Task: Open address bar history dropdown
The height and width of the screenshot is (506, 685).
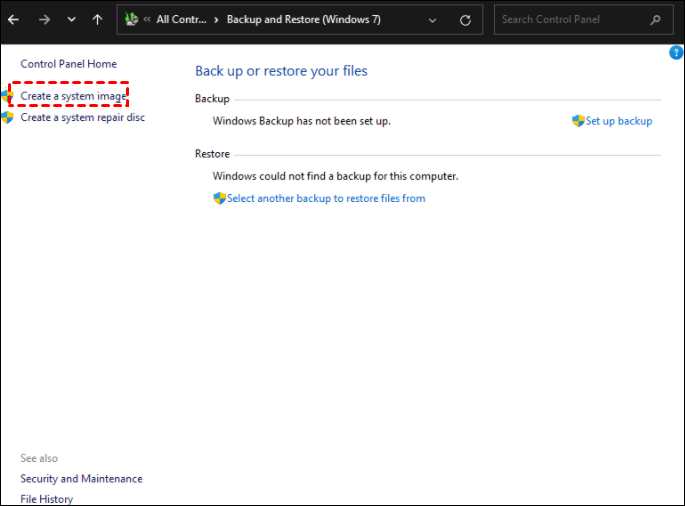Action: click(x=432, y=20)
